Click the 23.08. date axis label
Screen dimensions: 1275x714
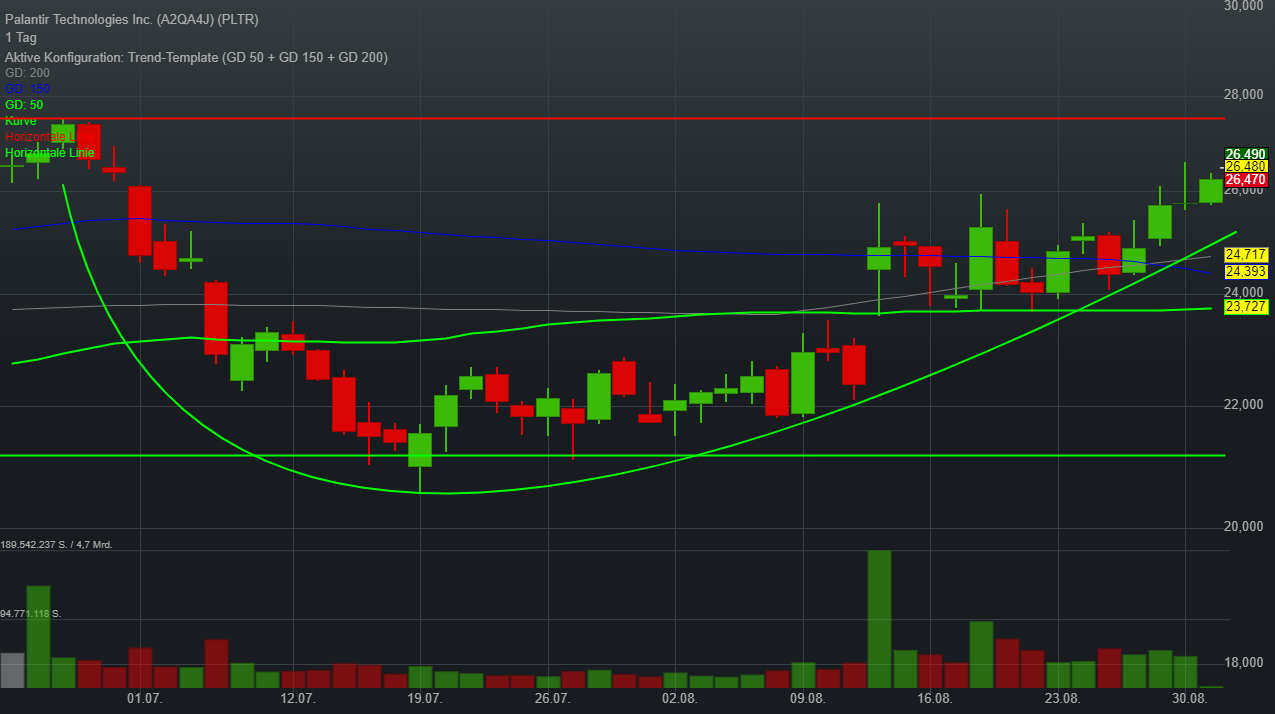coord(1062,698)
